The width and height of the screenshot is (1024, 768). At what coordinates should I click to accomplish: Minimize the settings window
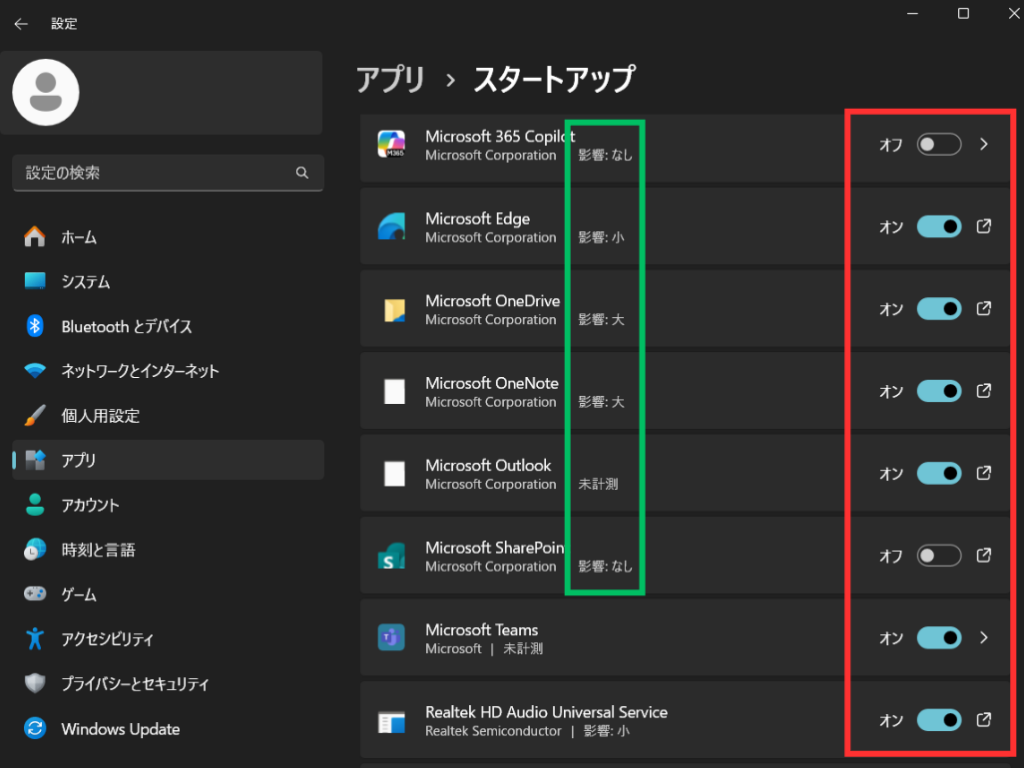pyautogui.click(x=912, y=14)
